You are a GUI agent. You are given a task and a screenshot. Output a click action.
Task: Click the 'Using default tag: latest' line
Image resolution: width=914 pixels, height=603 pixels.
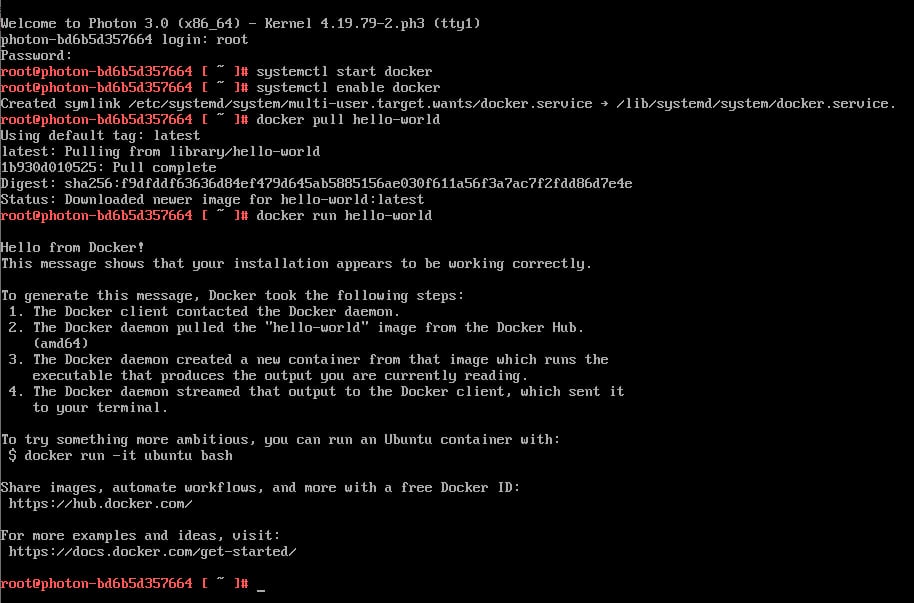[x=100, y=135]
